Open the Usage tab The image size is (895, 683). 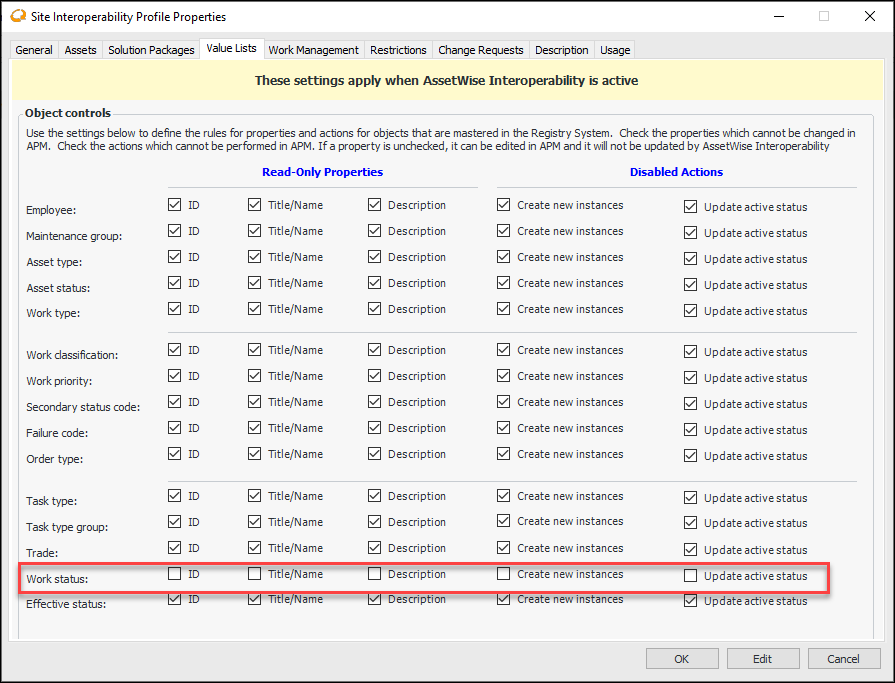tap(615, 50)
